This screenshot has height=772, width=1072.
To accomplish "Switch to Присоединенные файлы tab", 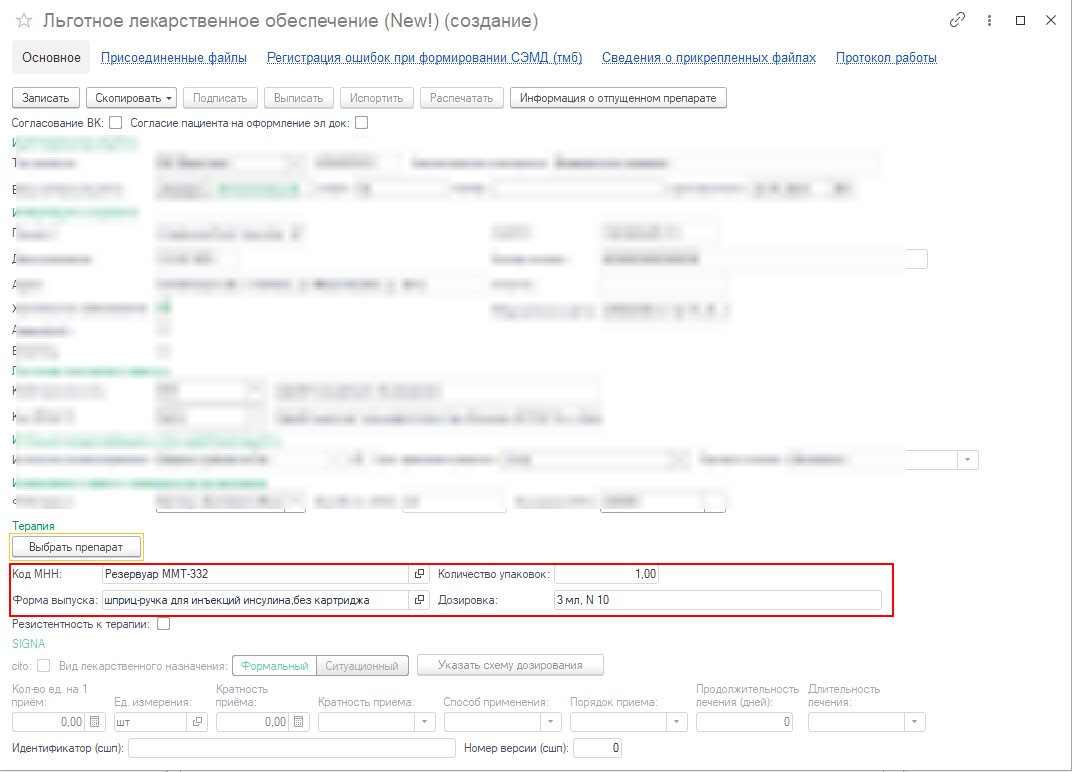I will click(x=173, y=58).
